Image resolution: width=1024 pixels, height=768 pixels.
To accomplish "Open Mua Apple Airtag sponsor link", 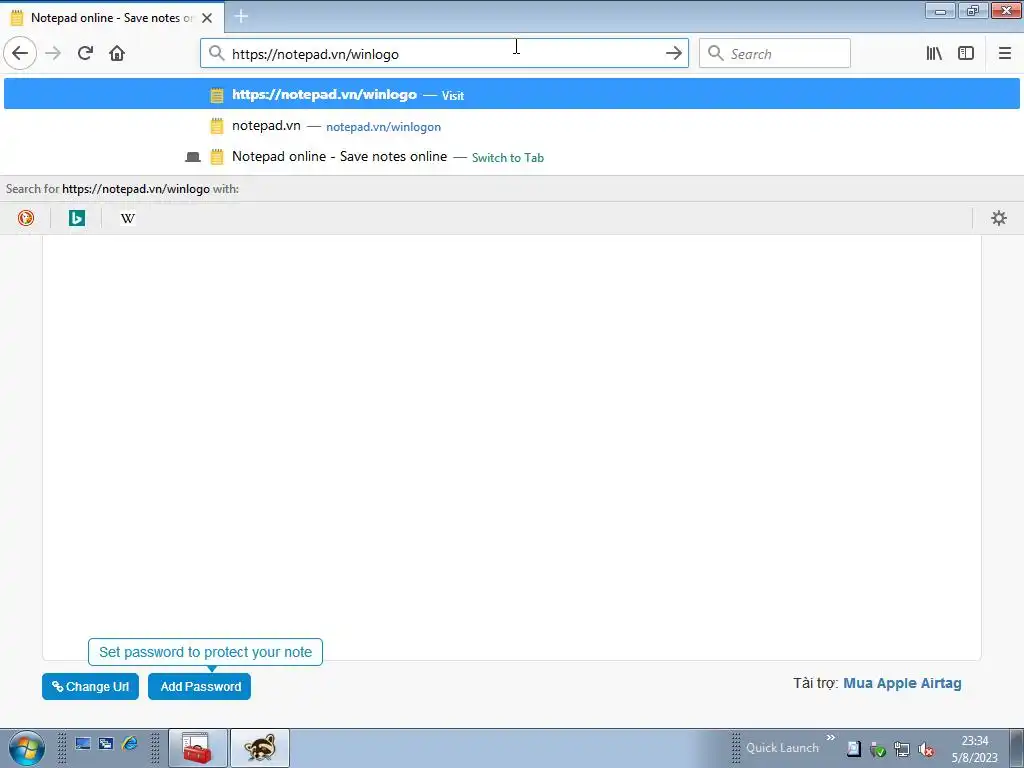I will (902, 683).
